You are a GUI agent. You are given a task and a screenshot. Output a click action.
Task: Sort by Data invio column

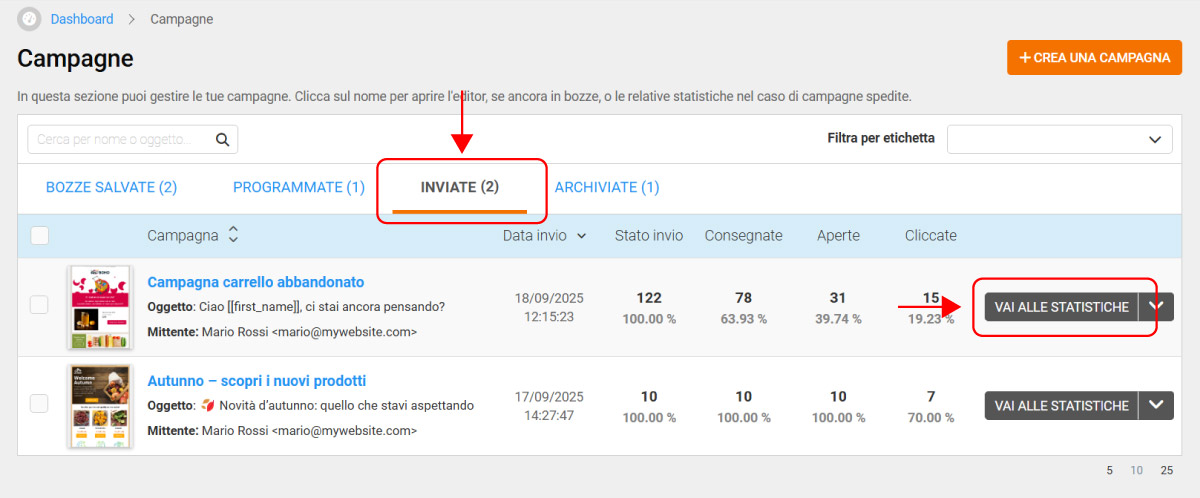click(x=544, y=236)
